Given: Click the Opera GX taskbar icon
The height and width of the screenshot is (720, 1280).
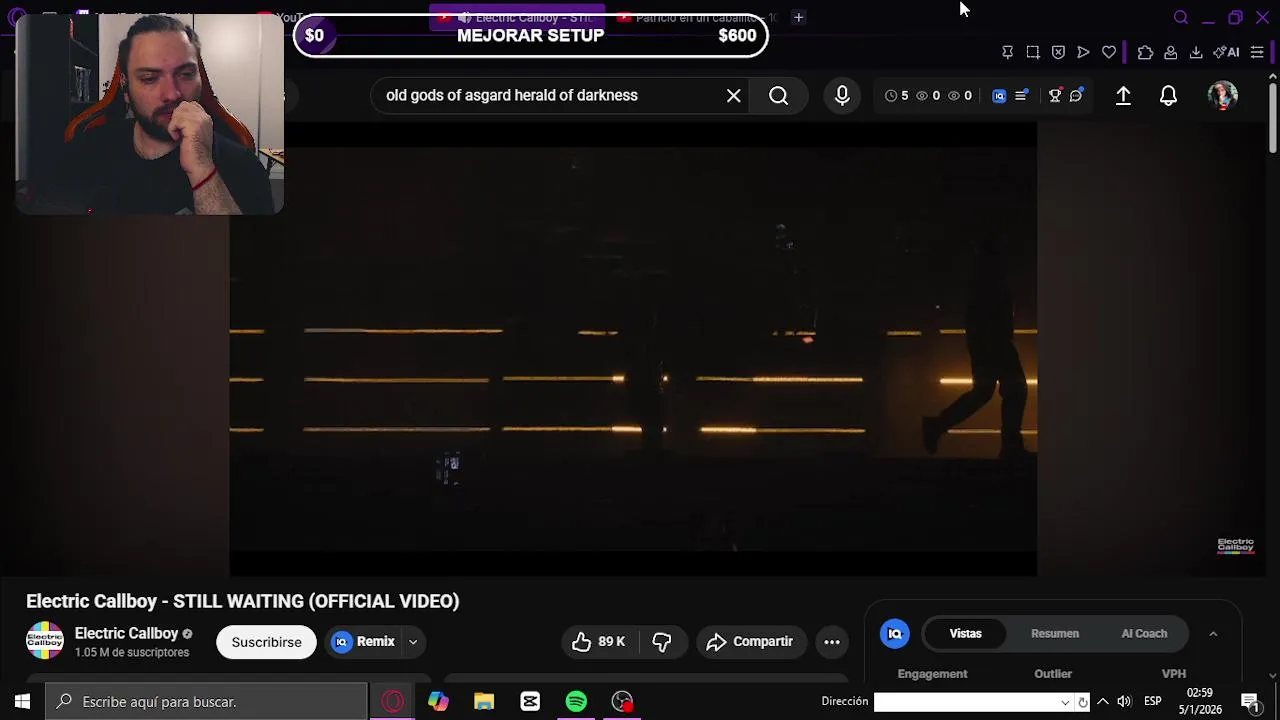Looking at the screenshot, I should (392, 701).
